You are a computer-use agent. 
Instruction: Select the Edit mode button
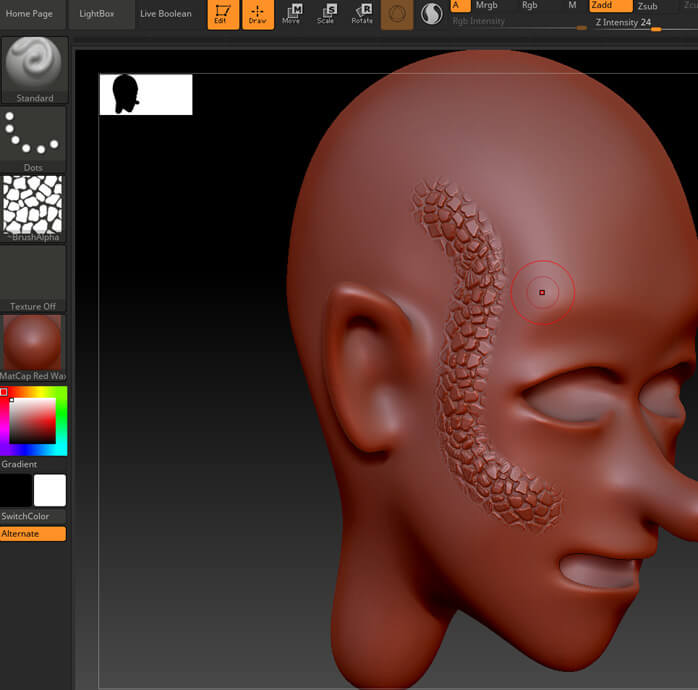[x=223, y=14]
